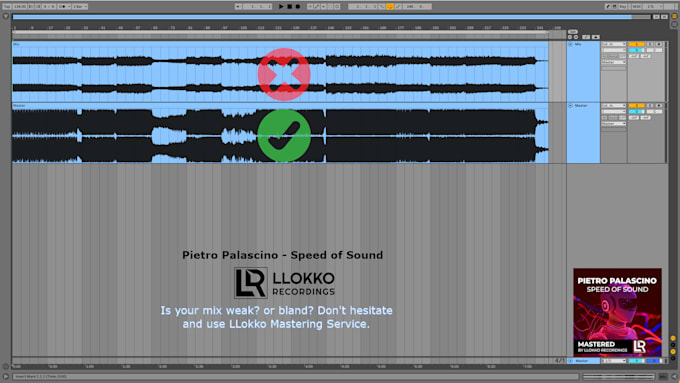
Task: Toggle the Automation Arm icon
Action: click(317, 7)
